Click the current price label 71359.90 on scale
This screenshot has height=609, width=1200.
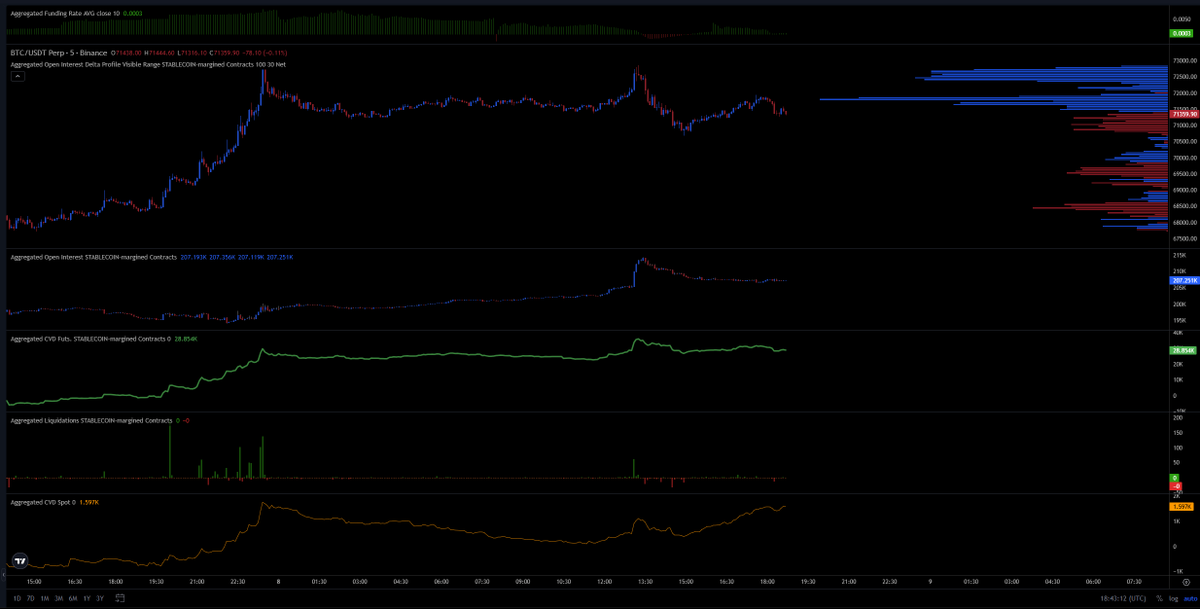click(1183, 114)
